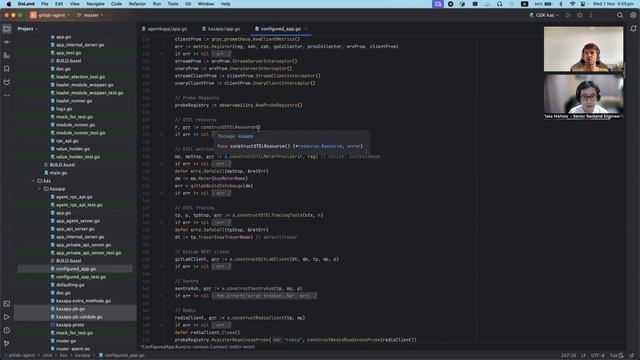Open app_agent_server.go file
640x360 pixels.
(78, 221)
